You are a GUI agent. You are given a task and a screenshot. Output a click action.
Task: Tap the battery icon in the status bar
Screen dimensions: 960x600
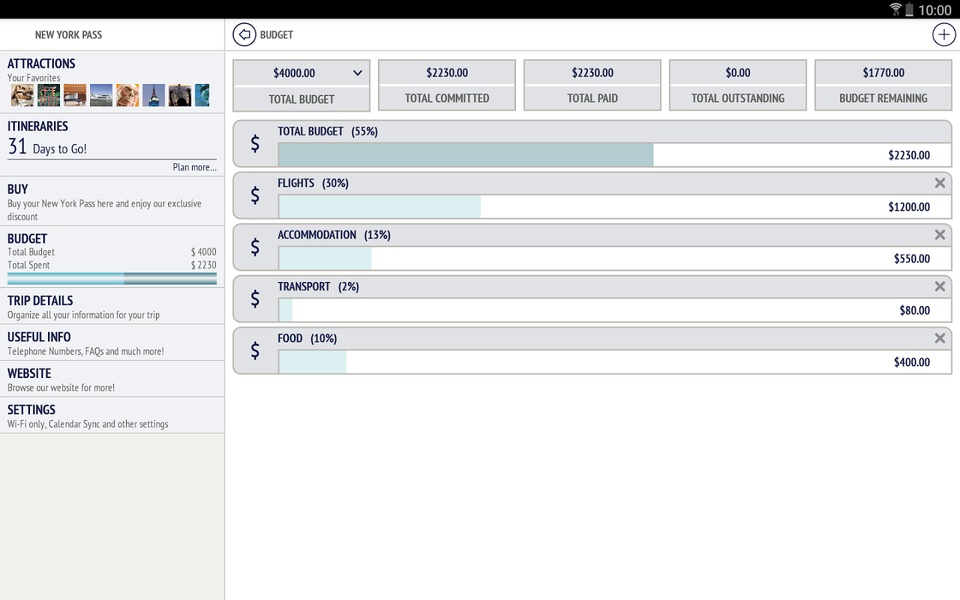(x=909, y=9)
